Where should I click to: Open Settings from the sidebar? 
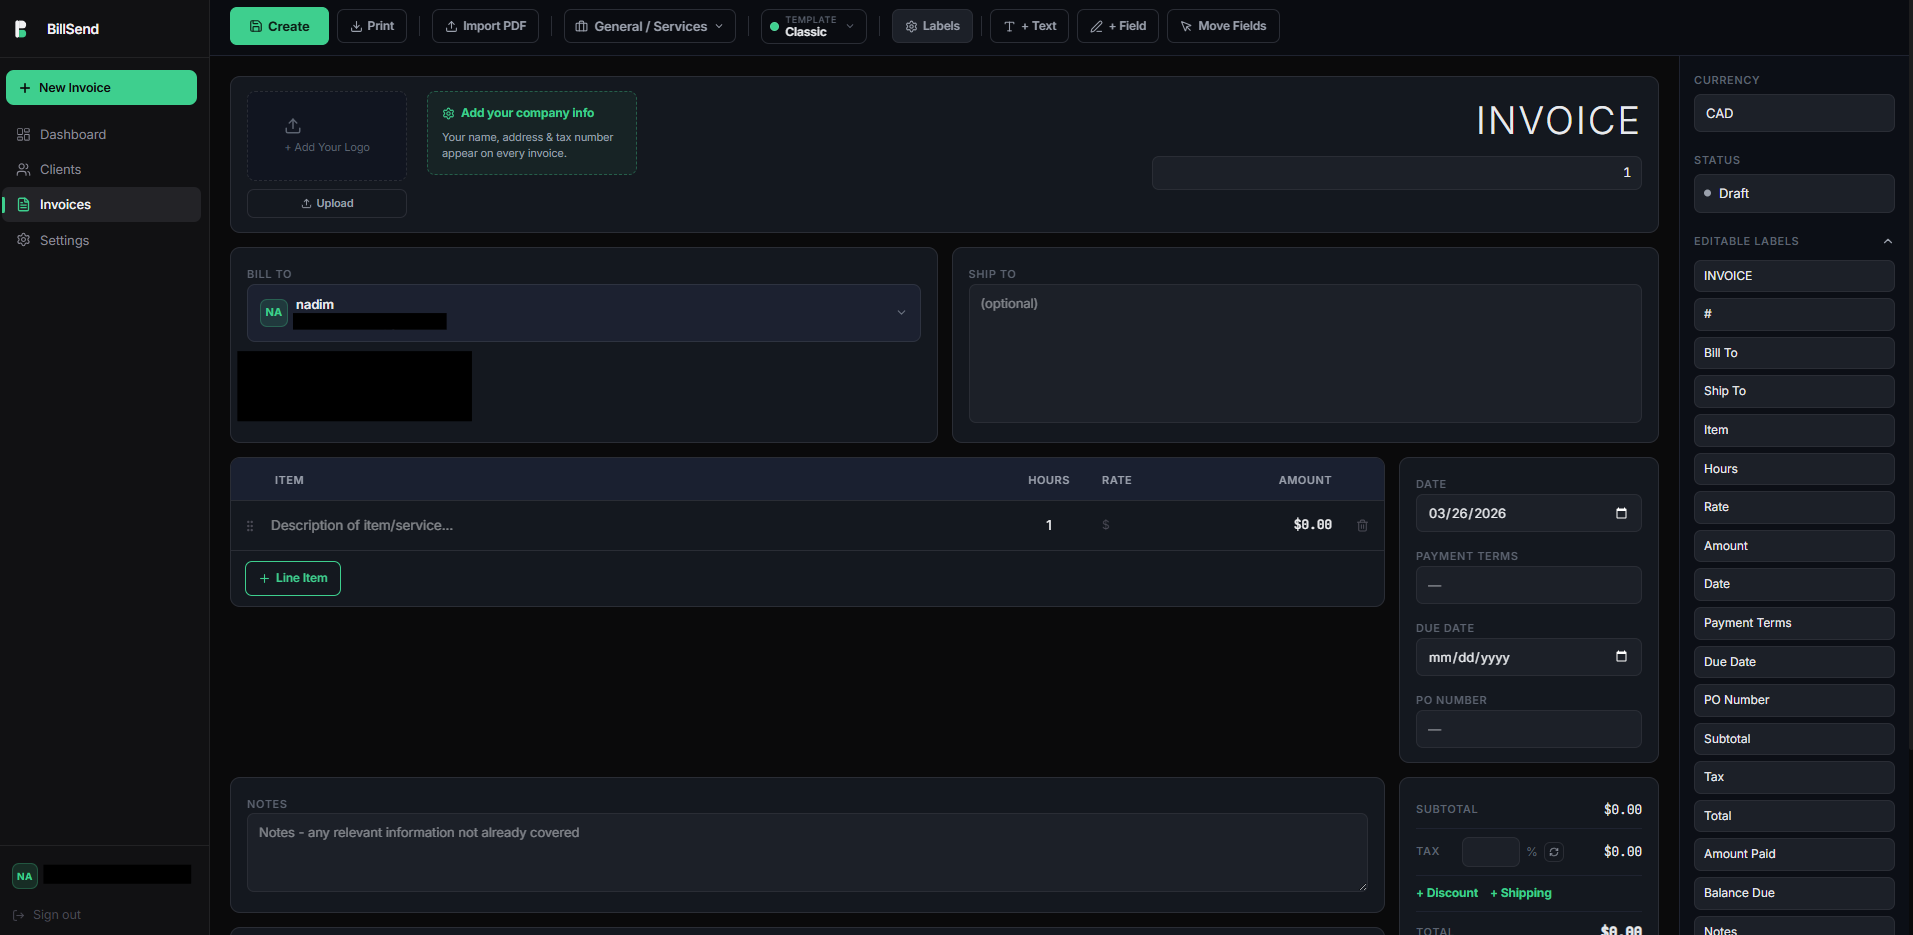tap(101, 240)
